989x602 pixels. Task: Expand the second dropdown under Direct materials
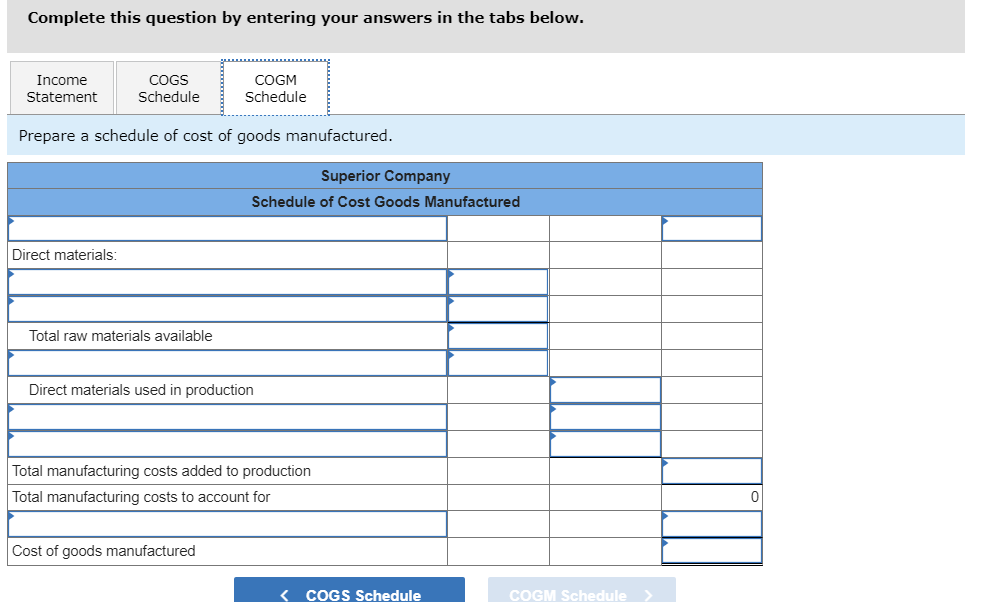click(x=226, y=308)
